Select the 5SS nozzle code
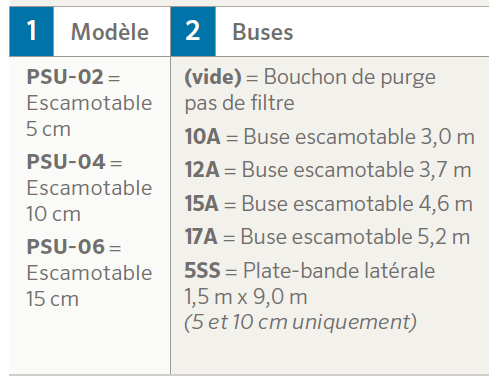 pyautogui.click(x=202, y=270)
